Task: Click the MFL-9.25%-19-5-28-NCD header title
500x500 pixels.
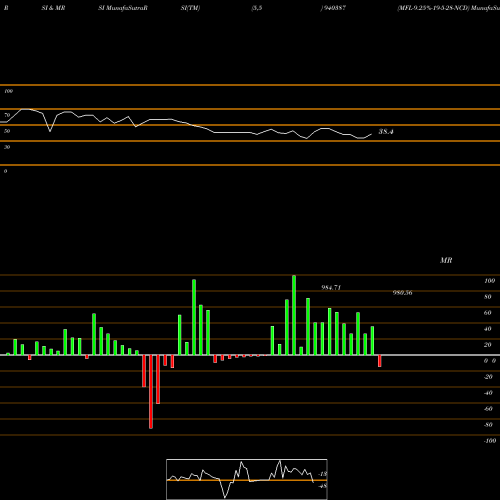Action: point(433,8)
